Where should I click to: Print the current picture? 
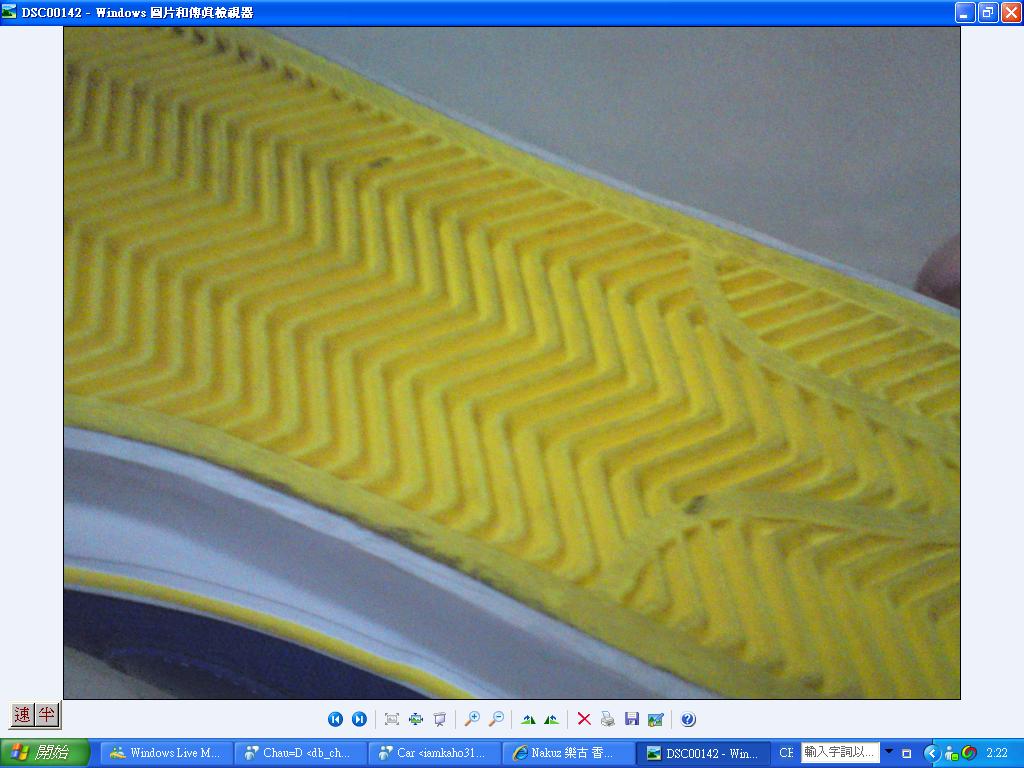point(607,719)
